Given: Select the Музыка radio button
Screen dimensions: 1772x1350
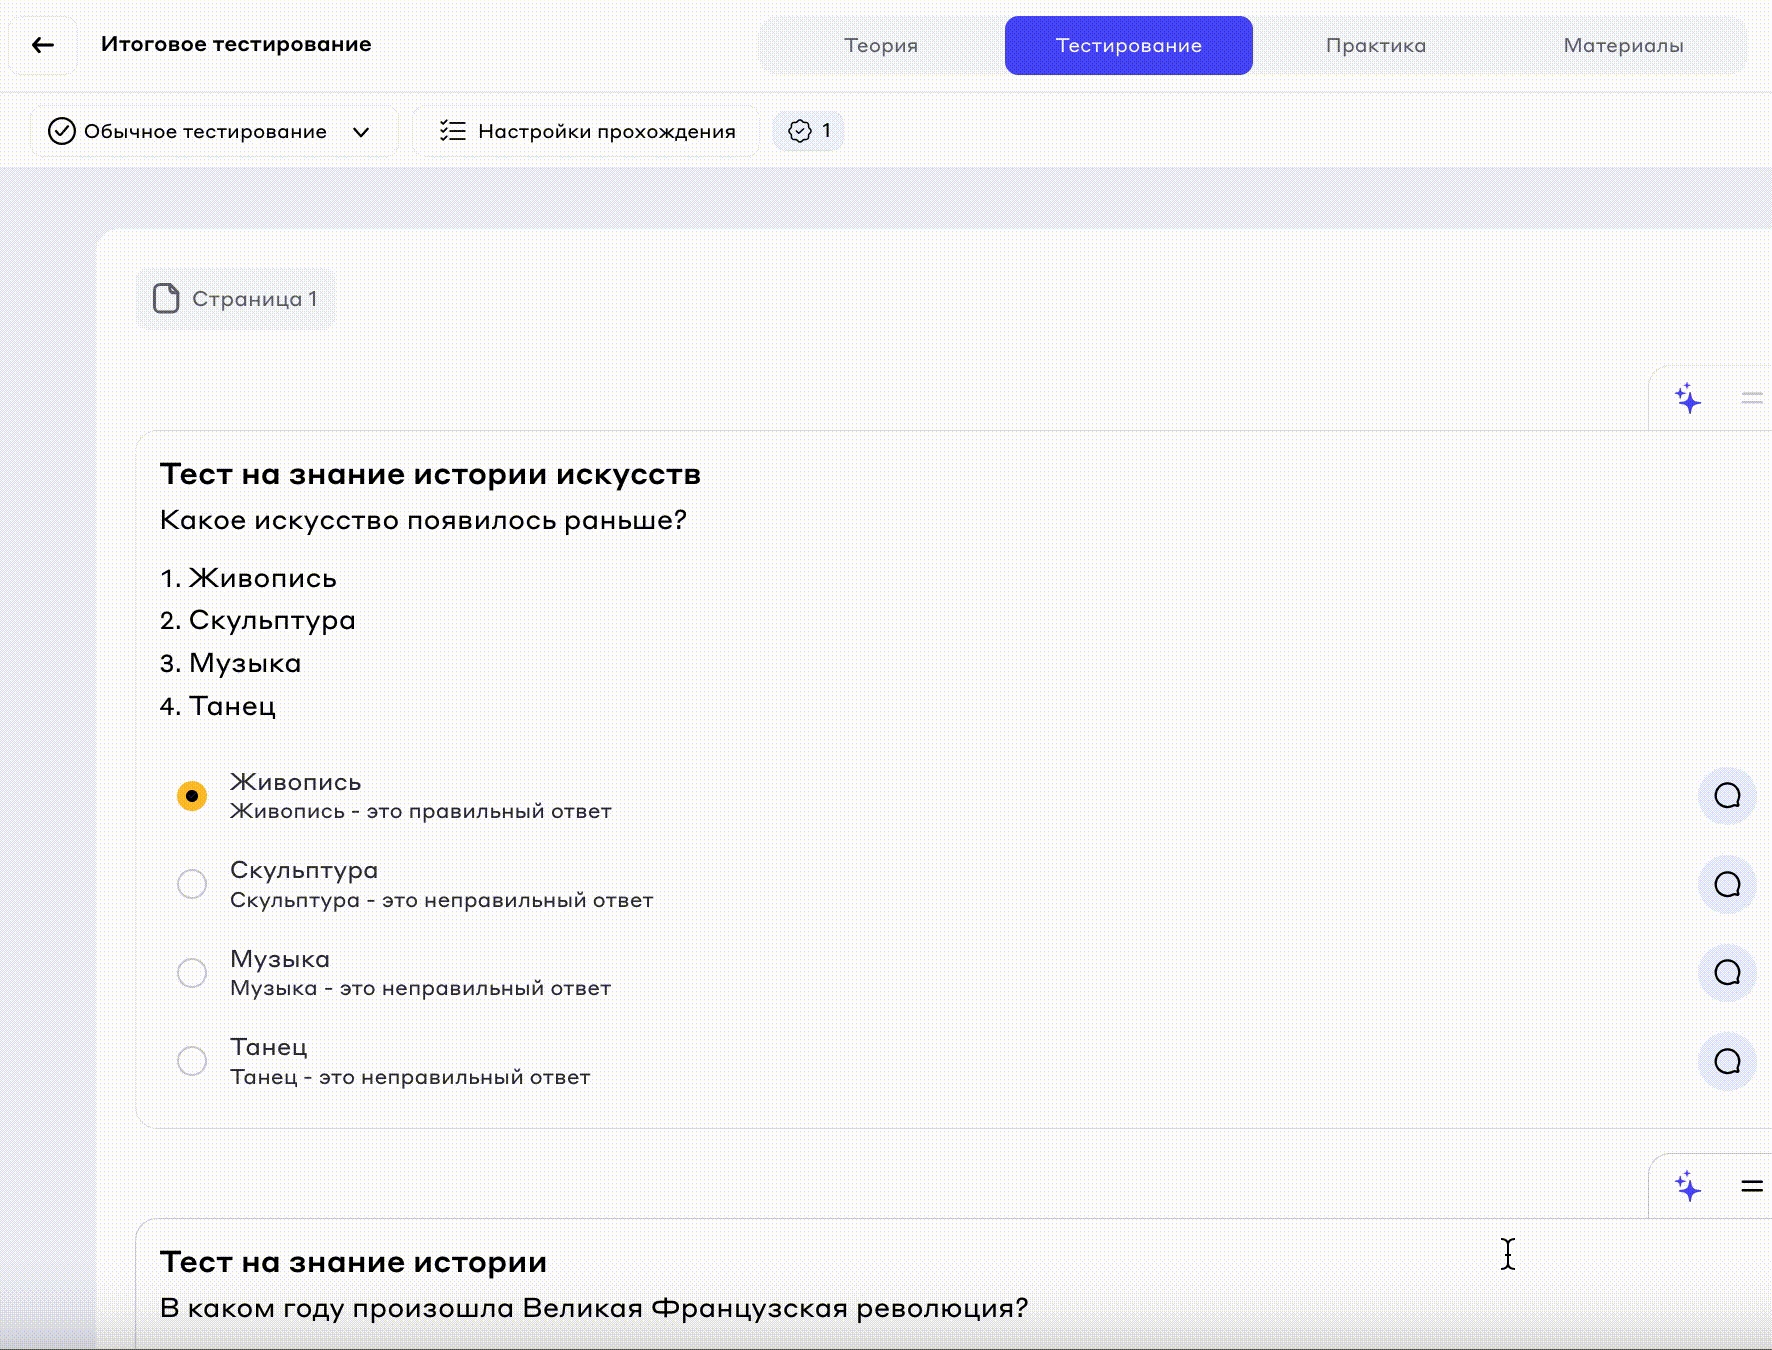Looking at the screenshot, I should [x=192, y=973].
